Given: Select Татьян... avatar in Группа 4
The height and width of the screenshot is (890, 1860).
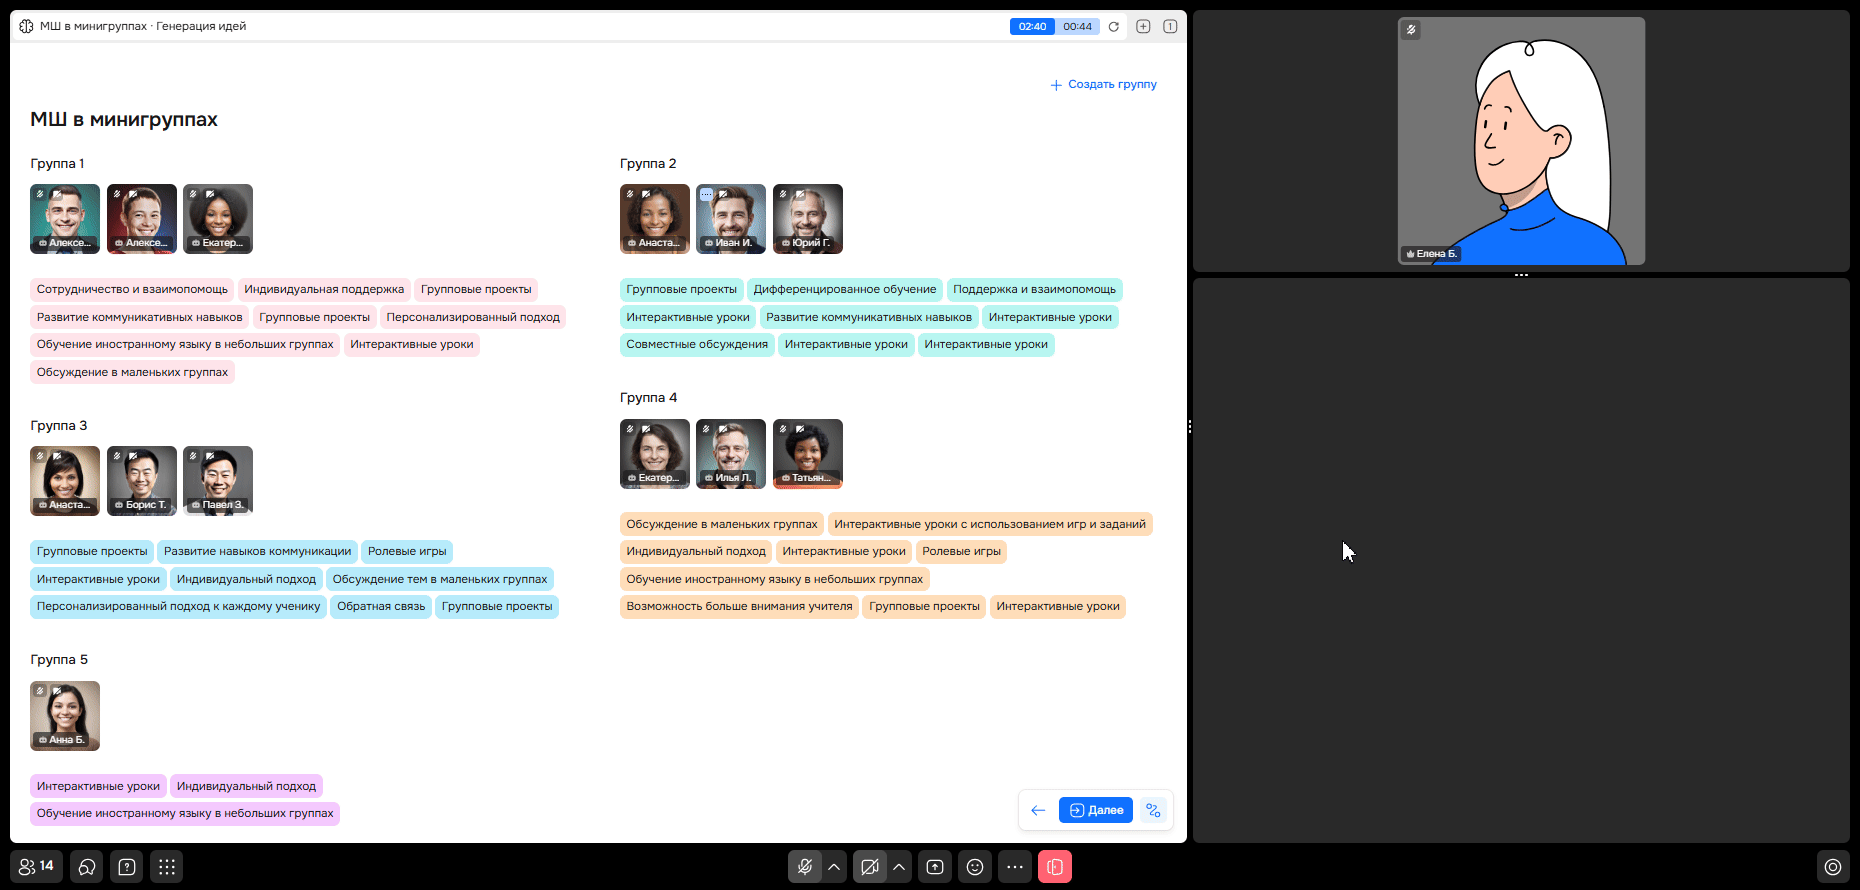Looking at the screenshot, I should tap(808, 454).
